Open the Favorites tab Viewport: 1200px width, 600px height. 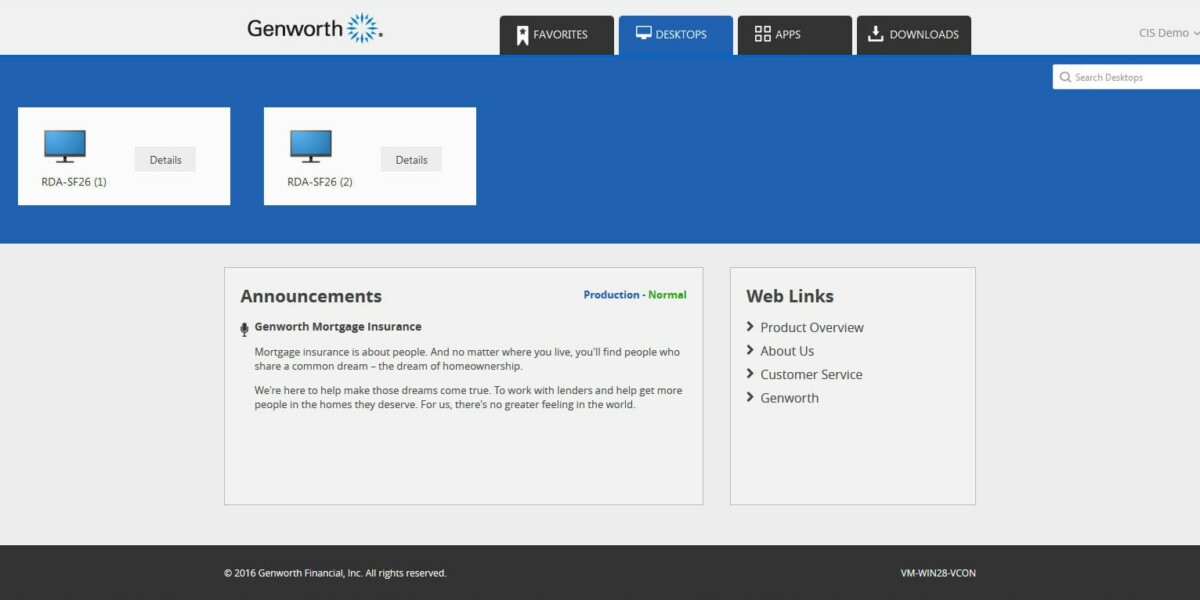click(557, 35)
